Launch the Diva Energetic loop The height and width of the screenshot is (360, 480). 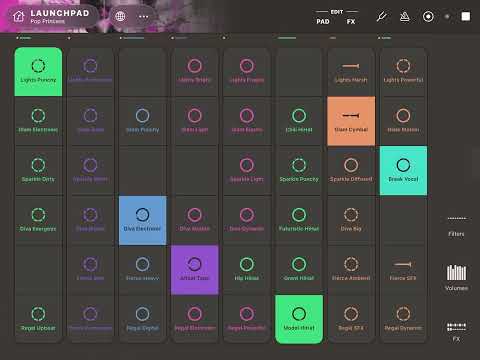tap(38, 220)
